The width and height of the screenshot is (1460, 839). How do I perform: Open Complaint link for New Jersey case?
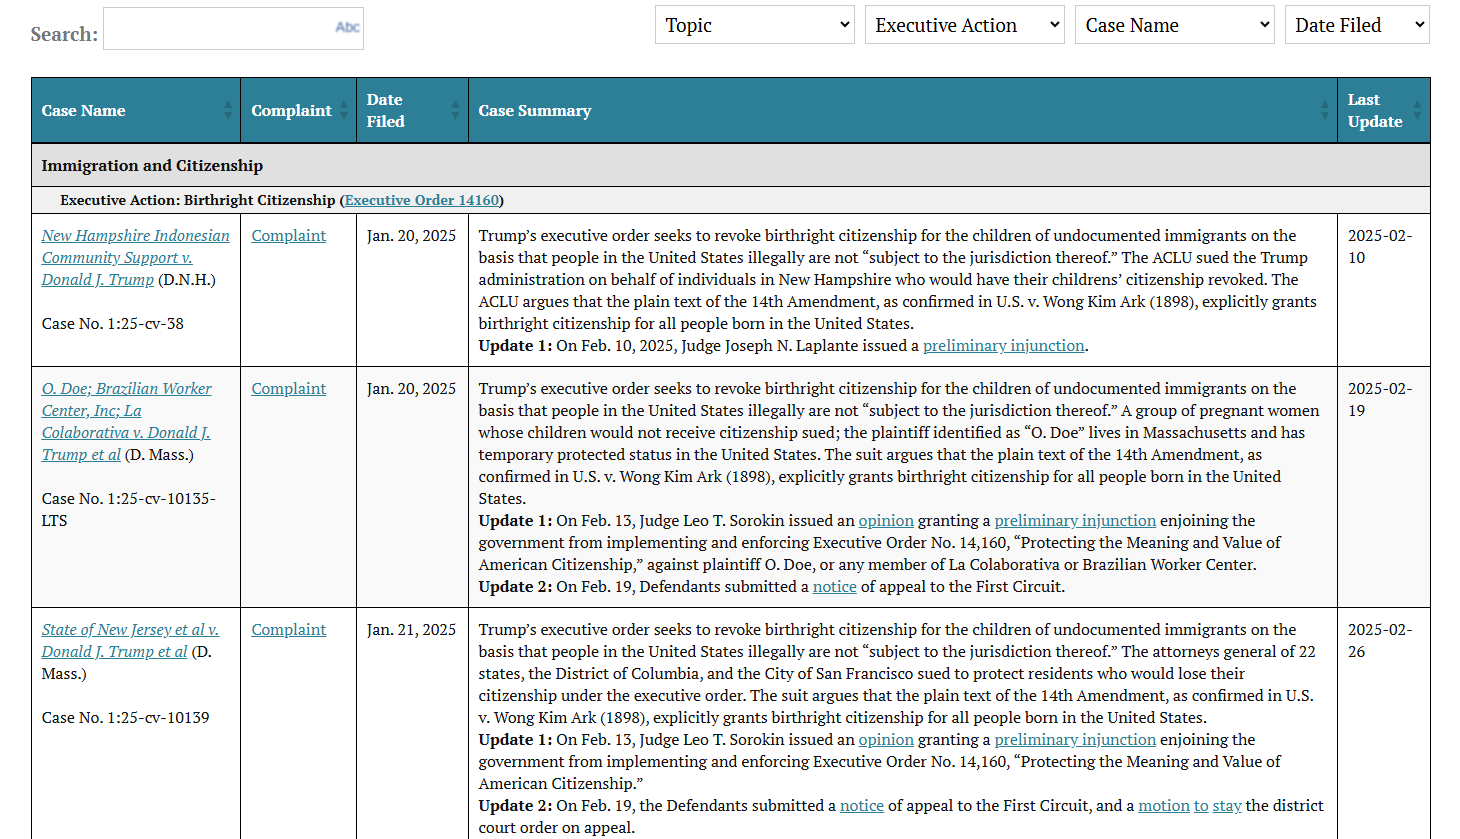[x=289, y=630]
